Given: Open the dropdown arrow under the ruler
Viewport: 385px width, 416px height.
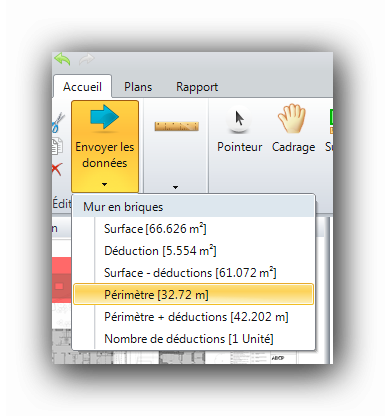Looking at the screenshot, I should point(175,187).
